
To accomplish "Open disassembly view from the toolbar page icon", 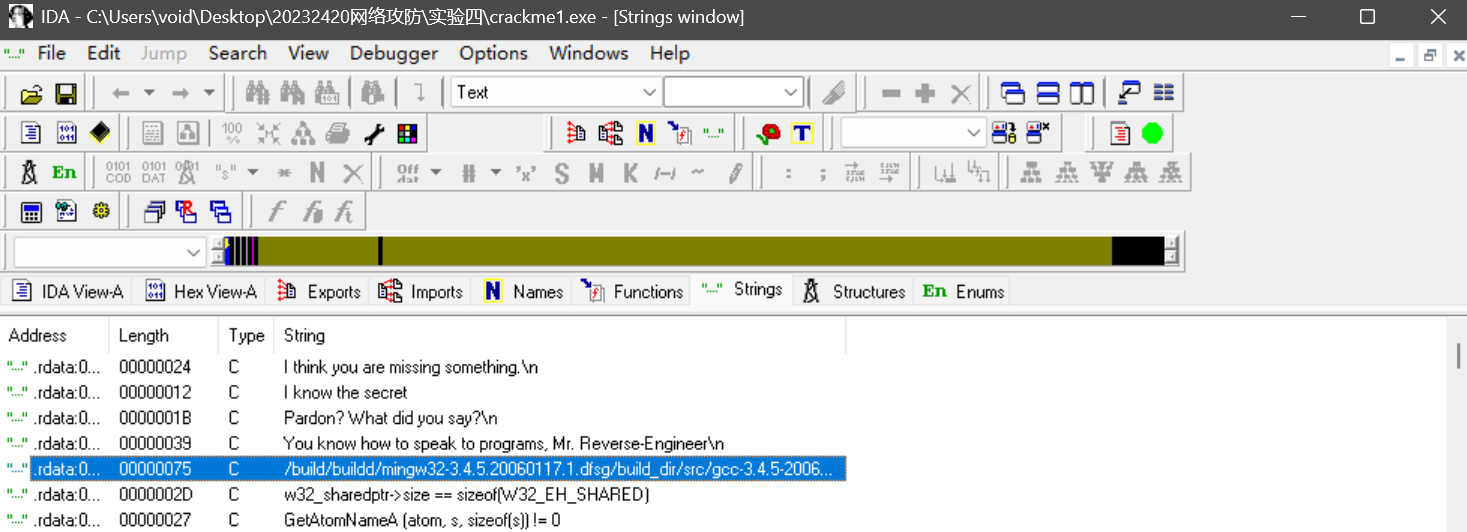I will [x=32, y=133].
